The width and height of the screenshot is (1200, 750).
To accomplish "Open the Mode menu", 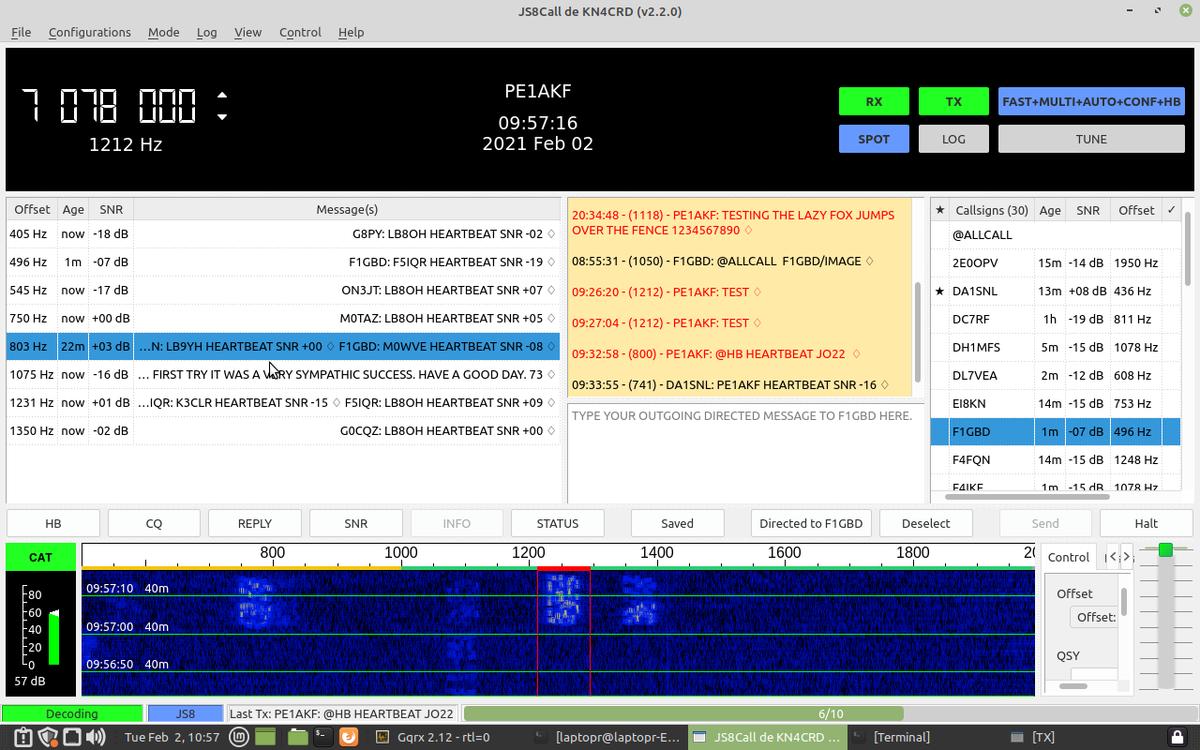I will pyautogui.click(x=164, y=32).
